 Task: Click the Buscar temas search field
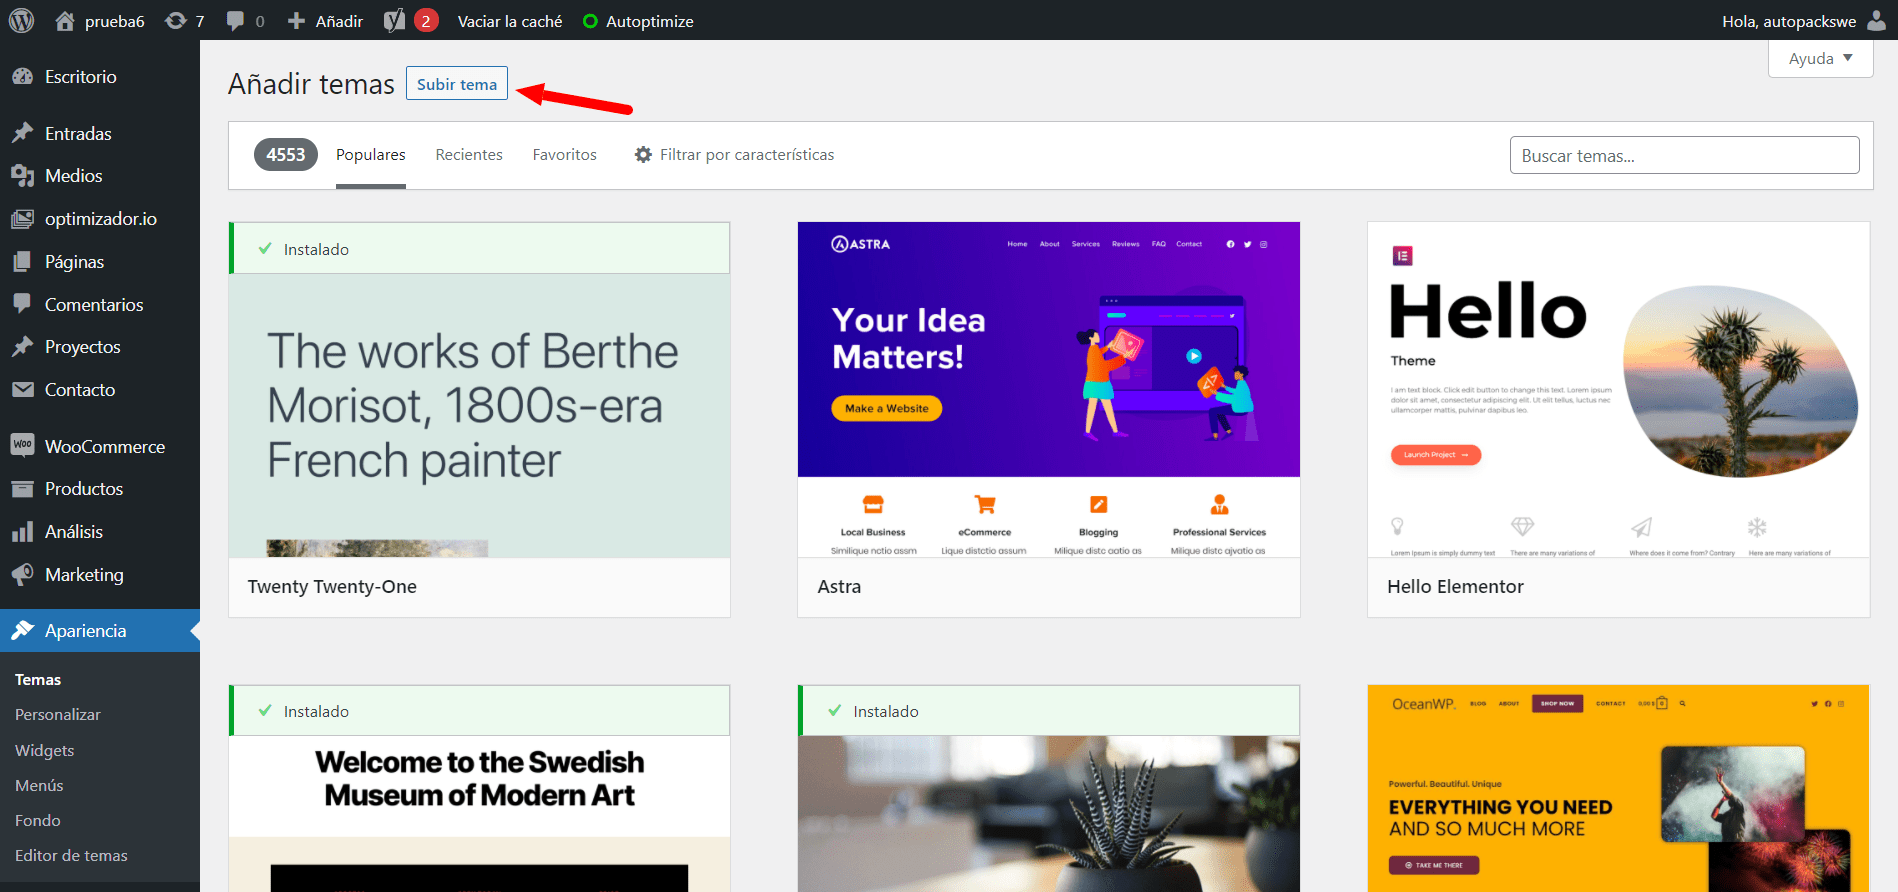1684,155
